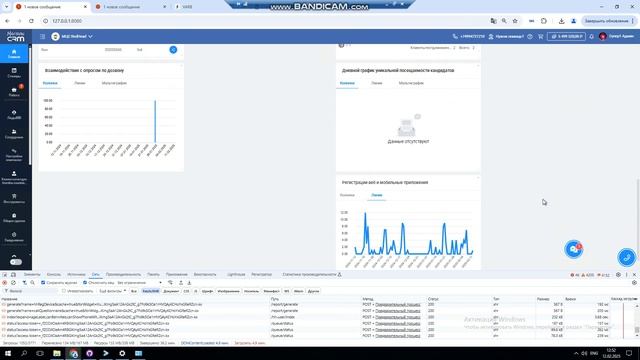Click the floating blue phone link button
Viewport: 640px width, 360px height.
click(x=627, y=258)
